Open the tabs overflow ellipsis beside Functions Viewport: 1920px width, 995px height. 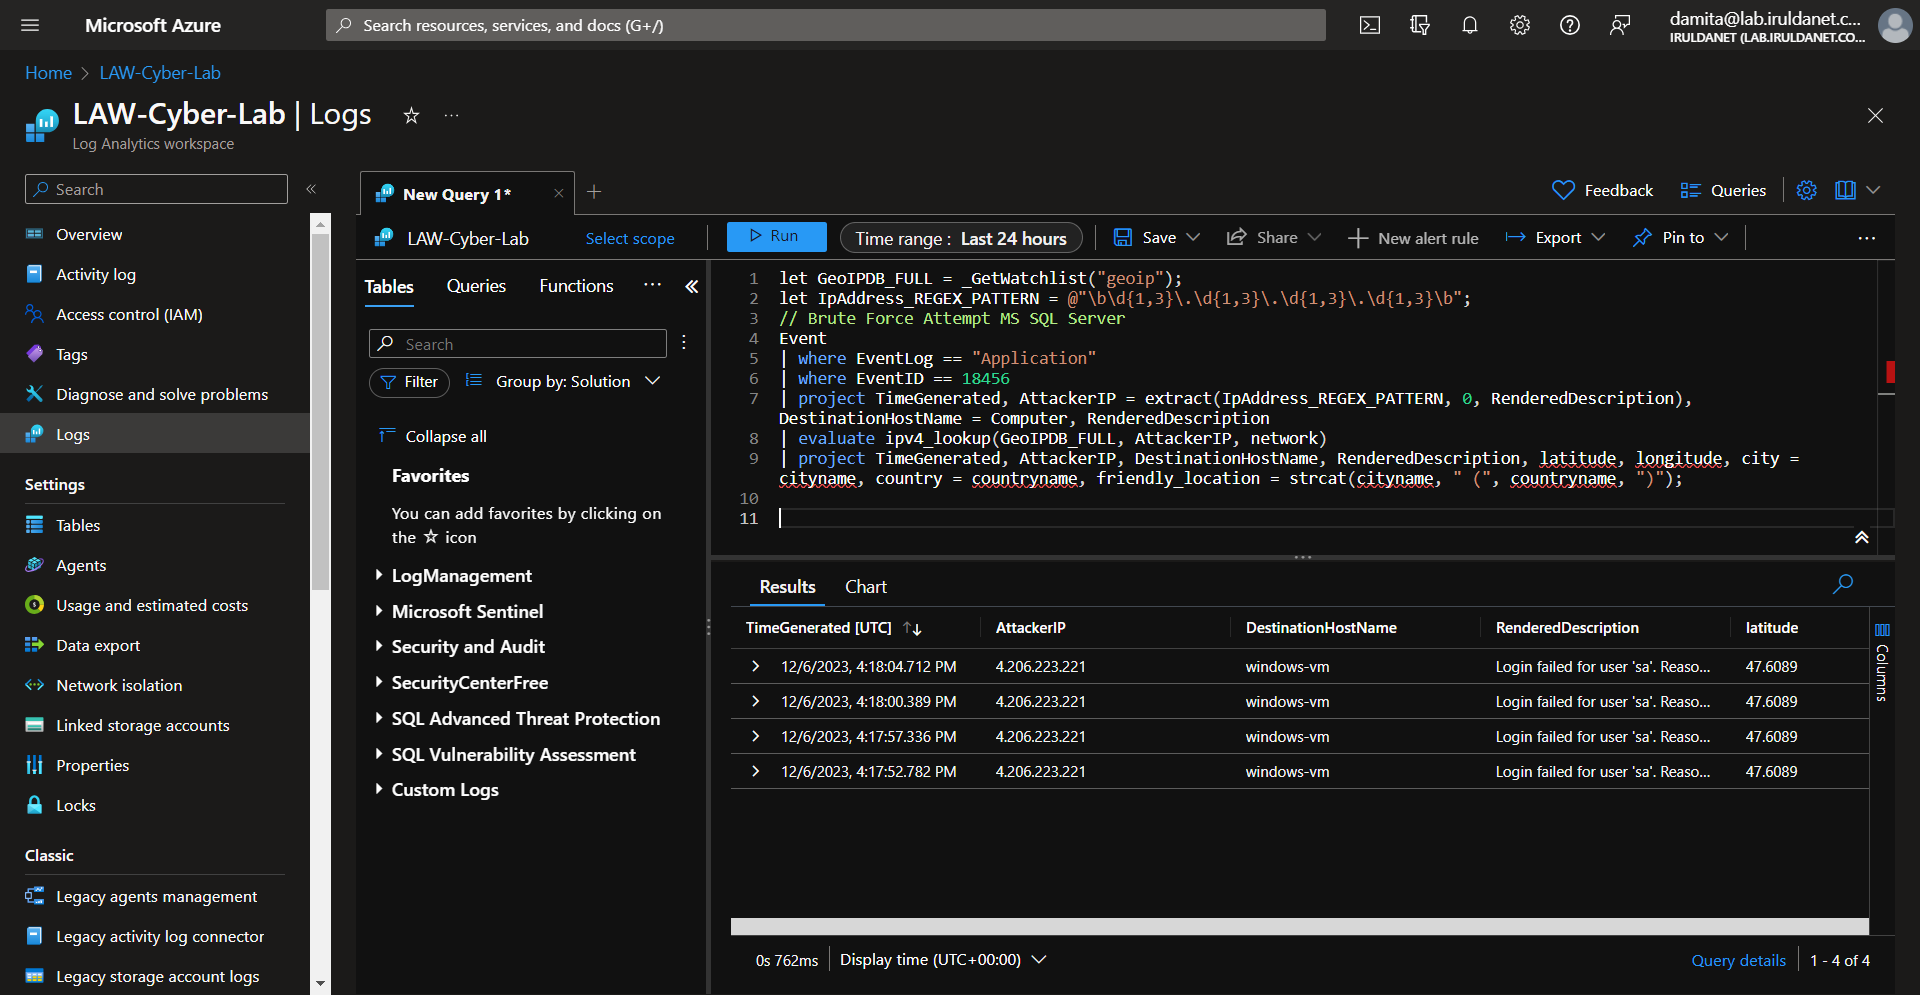(x=653, y=285)
